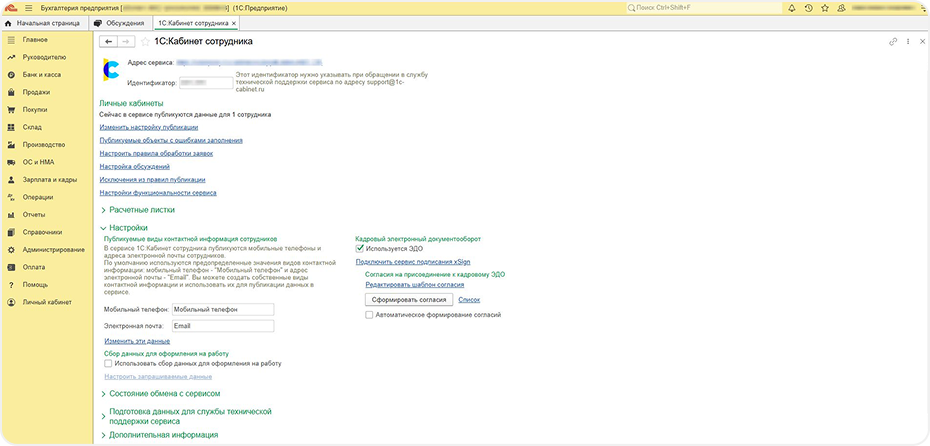Click the Личный кабинет user icon
Viewport: 930px width, 446px height.
[x=11, y=302]
